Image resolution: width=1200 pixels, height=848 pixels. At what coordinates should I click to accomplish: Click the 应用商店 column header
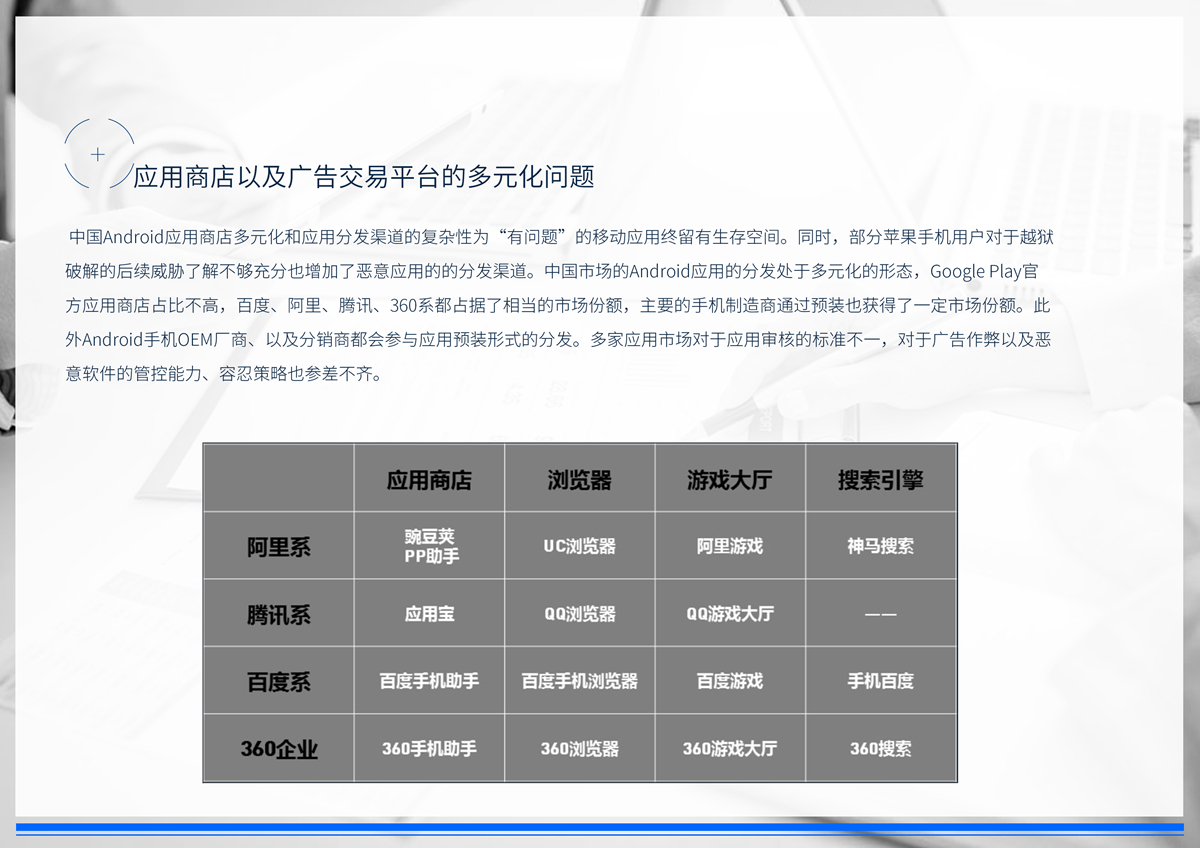coord(429,479)
